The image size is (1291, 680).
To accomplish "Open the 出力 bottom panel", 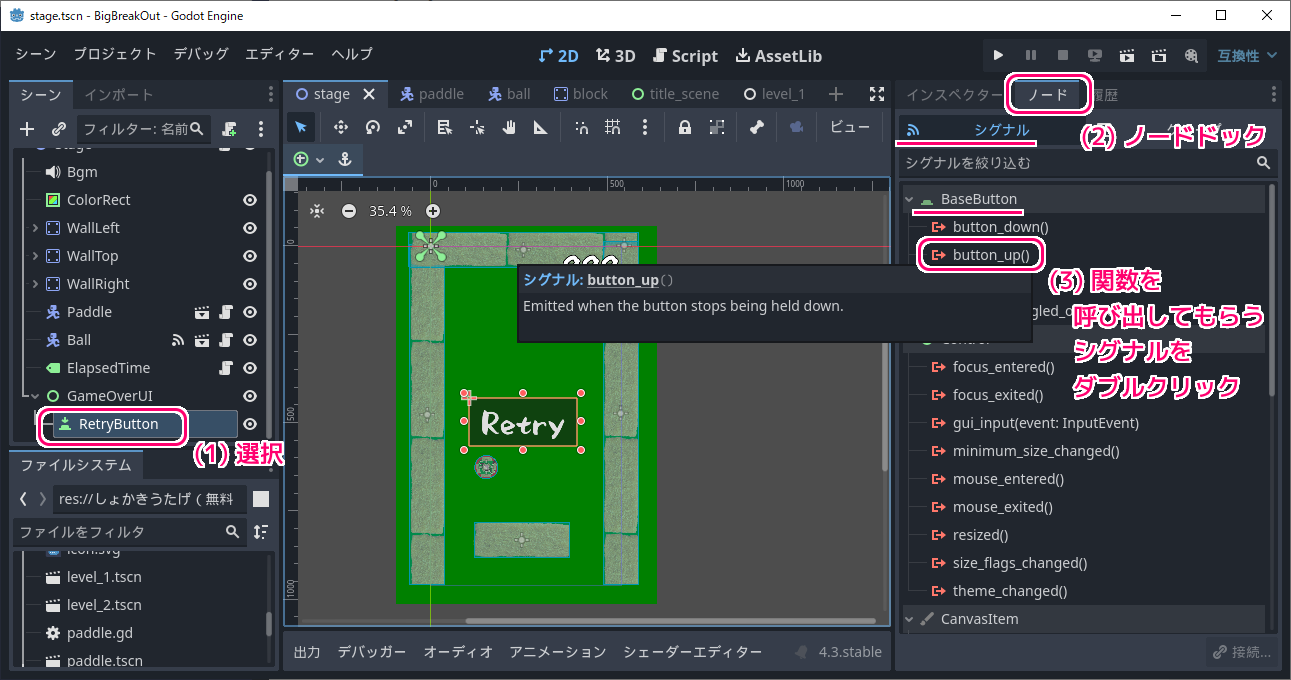I will (x=307, y=652).
